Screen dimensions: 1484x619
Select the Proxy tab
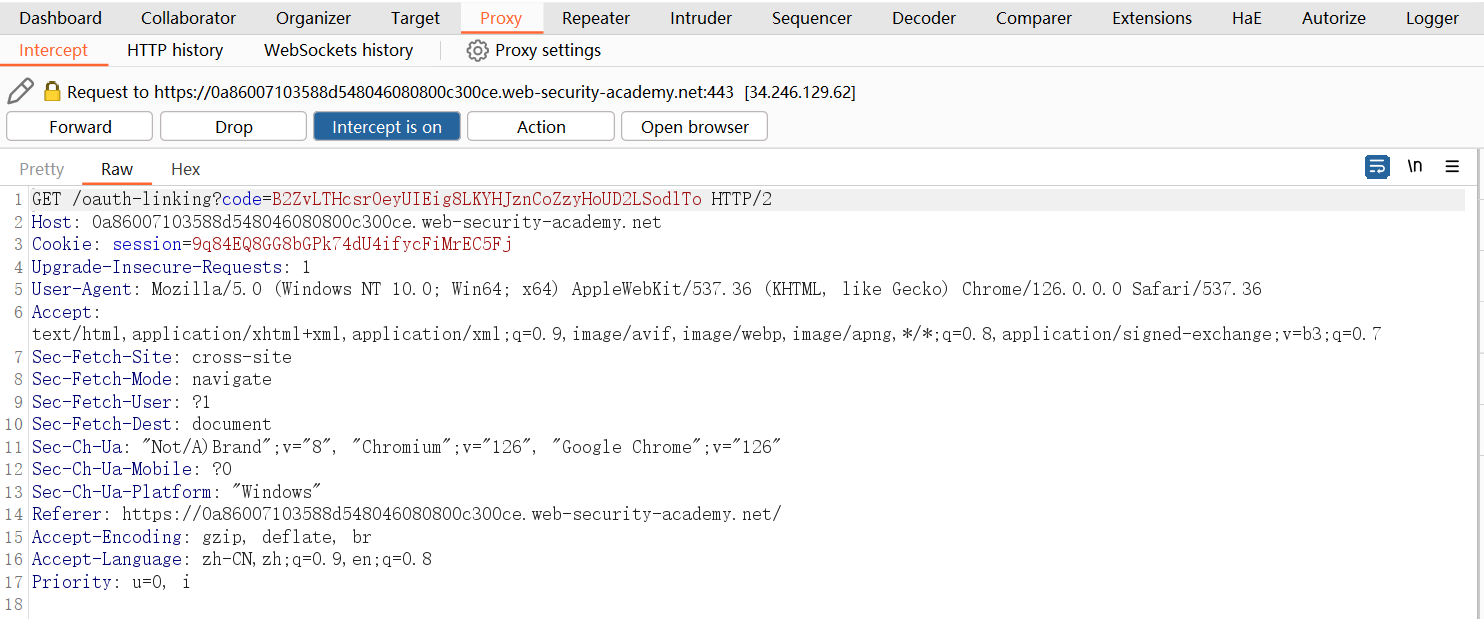[x=501, y=18]
